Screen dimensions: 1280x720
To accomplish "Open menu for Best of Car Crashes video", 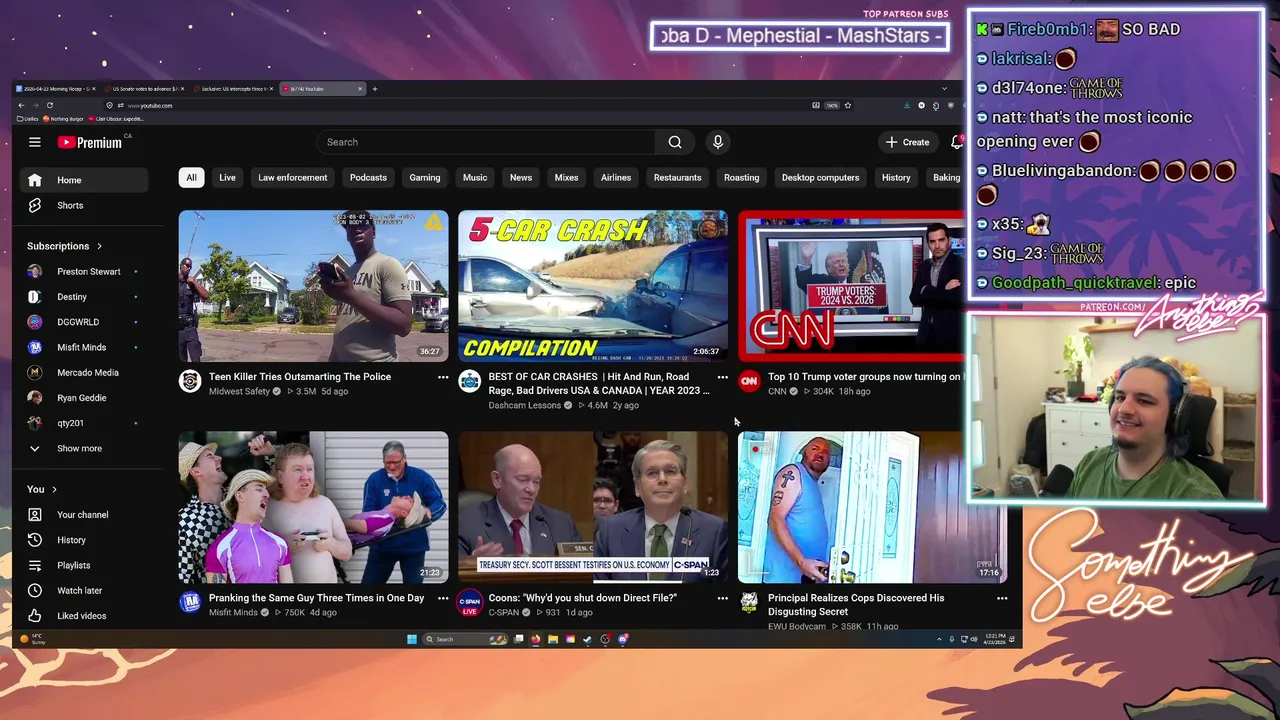I will 722,377.
